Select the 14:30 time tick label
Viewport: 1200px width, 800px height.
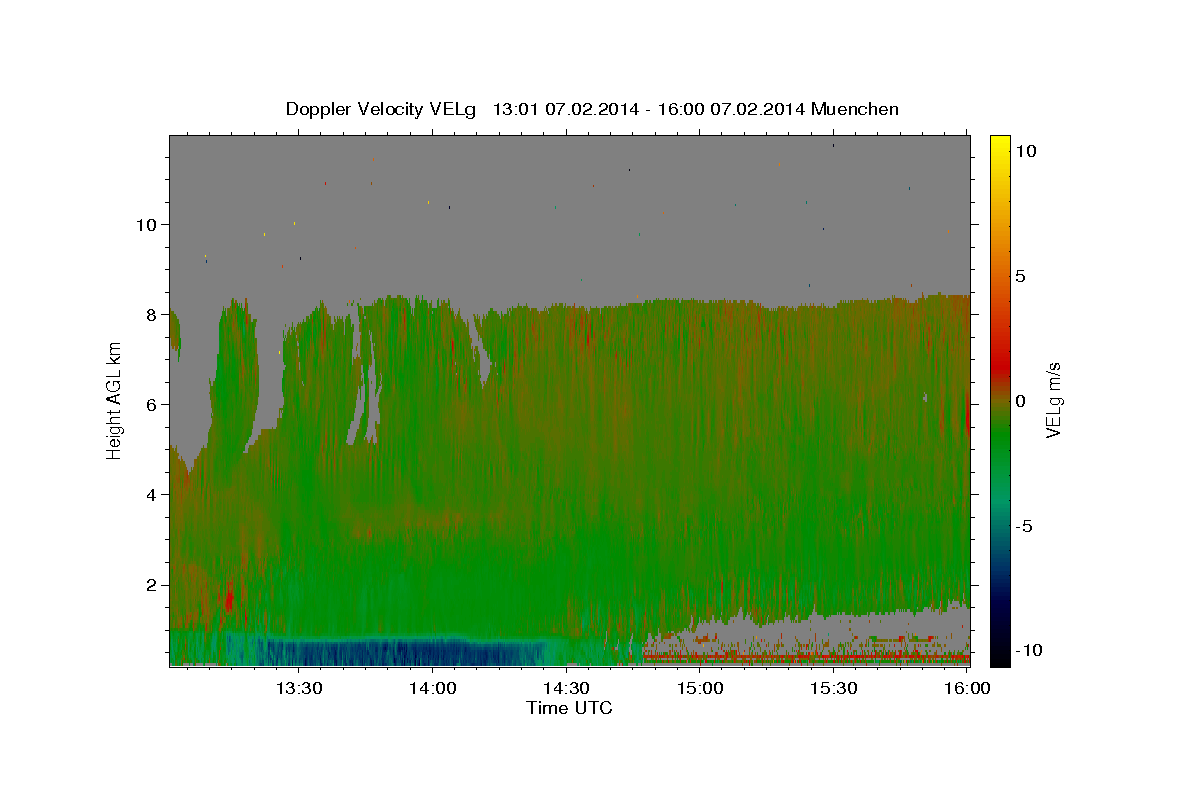[566, 689]
